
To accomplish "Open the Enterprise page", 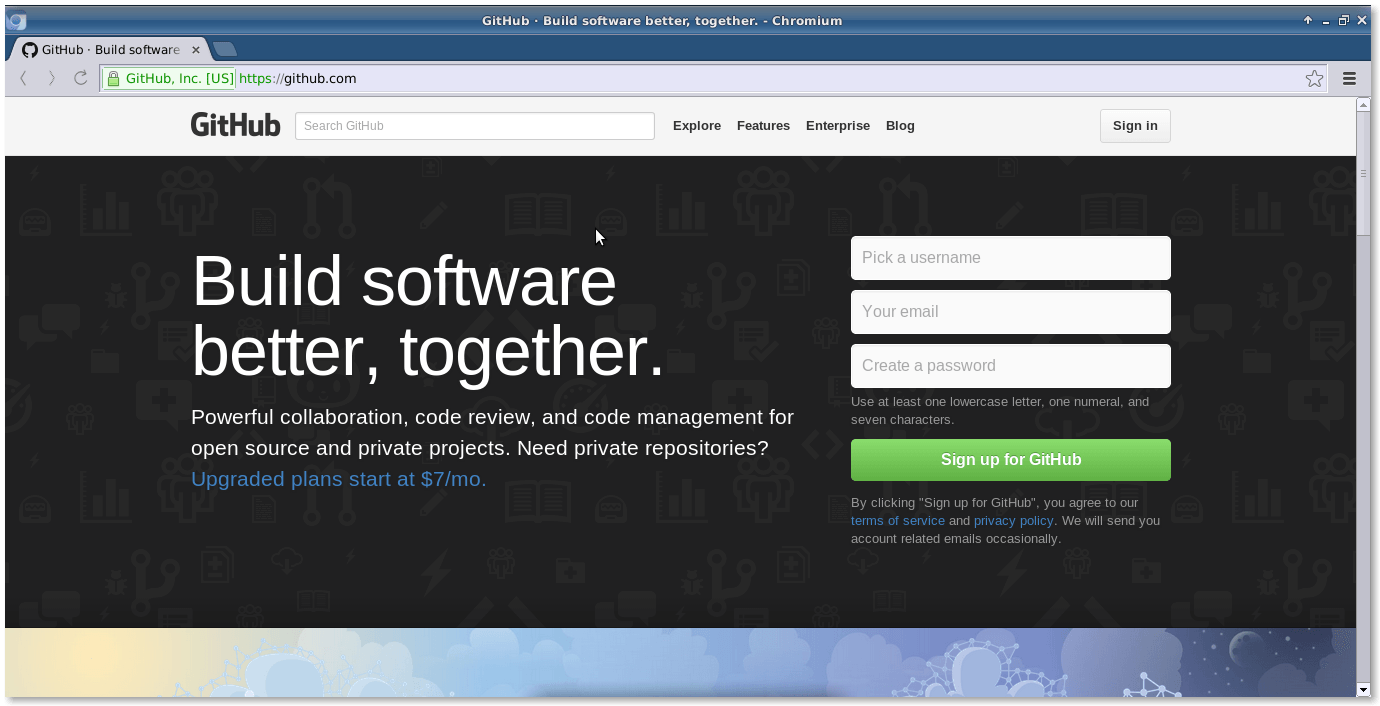I will point(838,125).
